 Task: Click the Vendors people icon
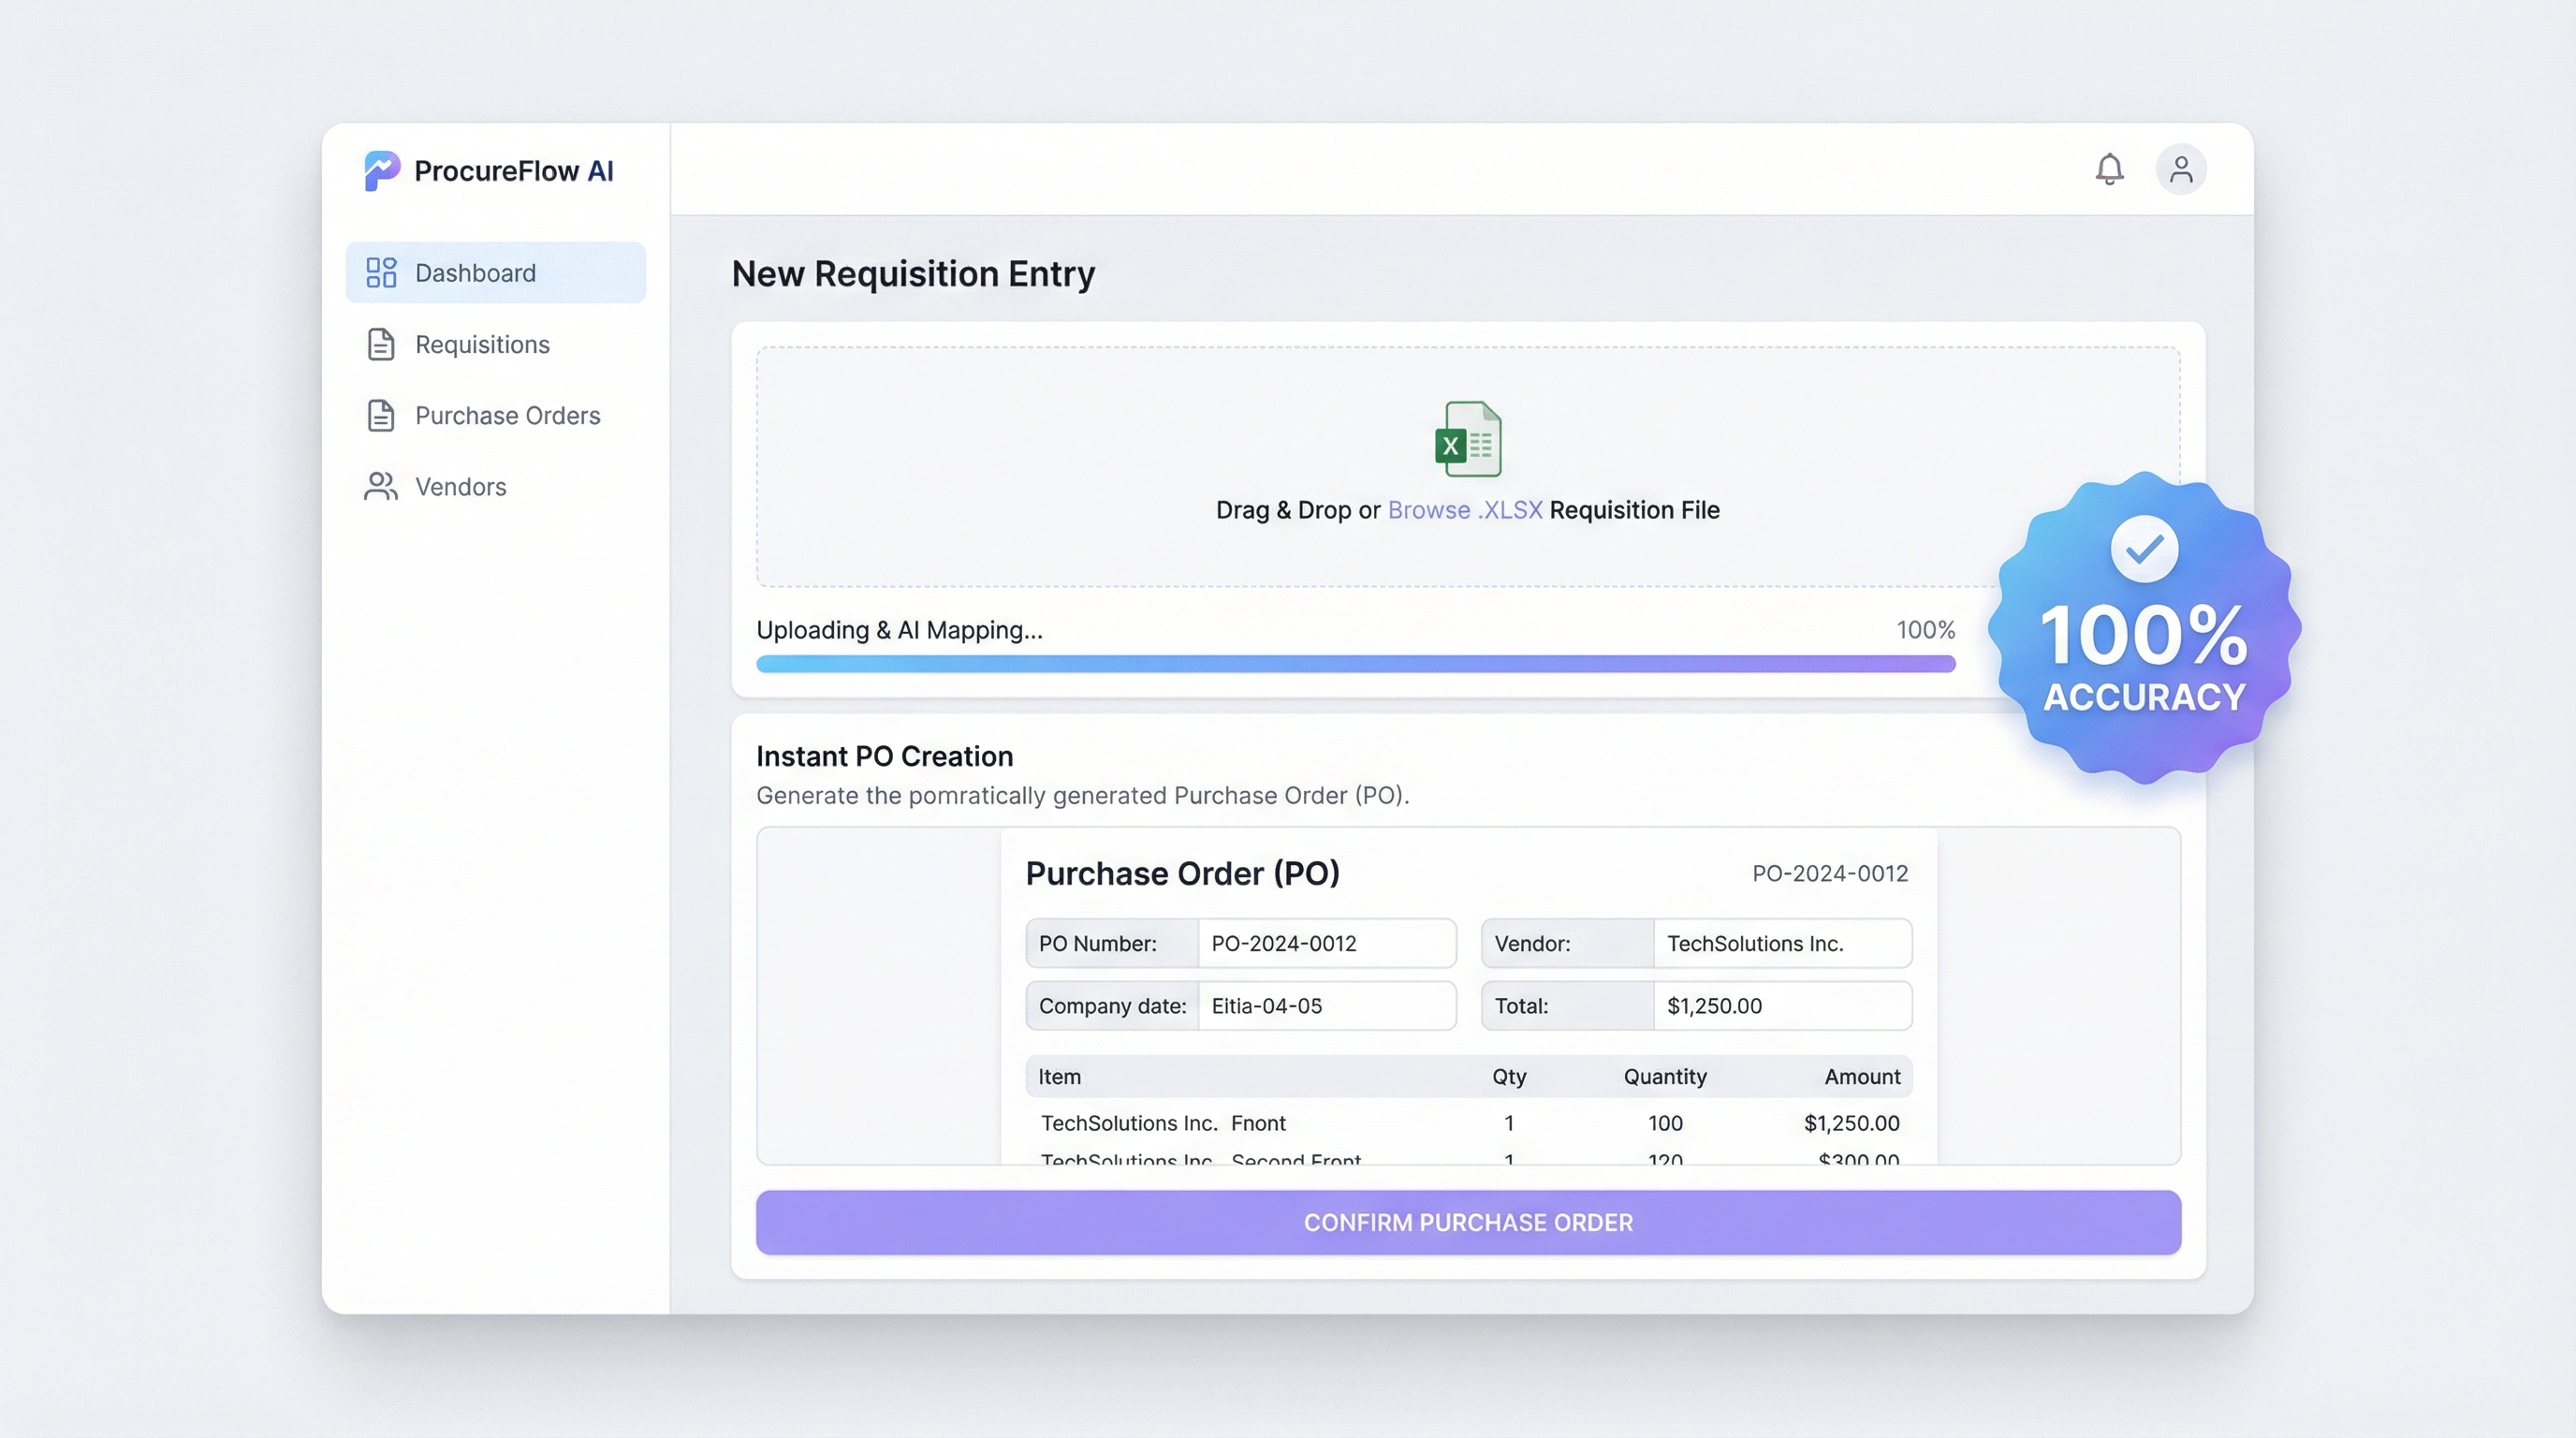[381, 486]
